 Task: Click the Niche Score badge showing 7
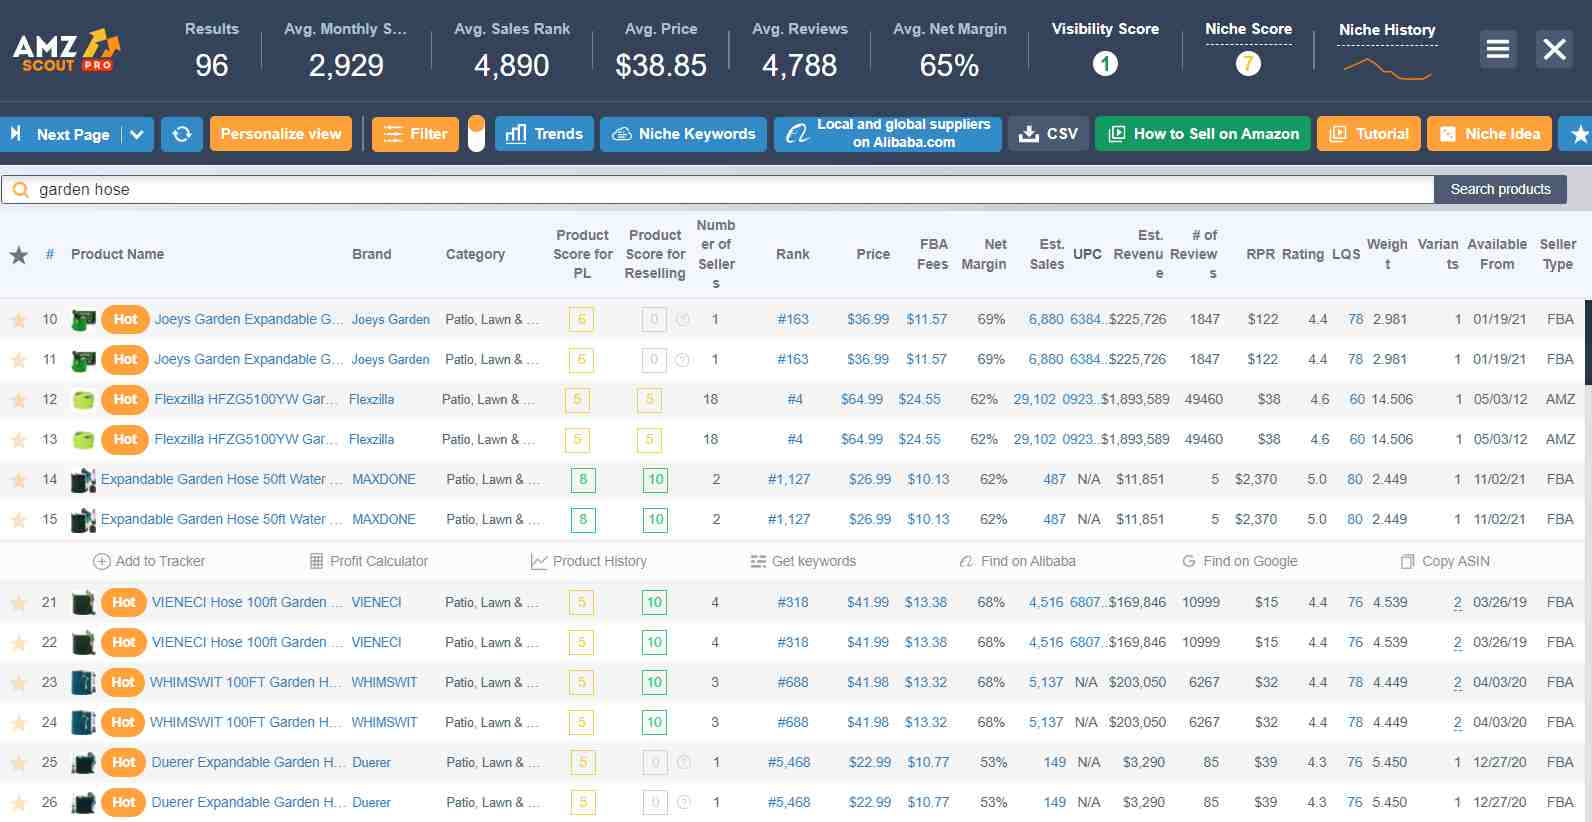(x=1248, y=64)
